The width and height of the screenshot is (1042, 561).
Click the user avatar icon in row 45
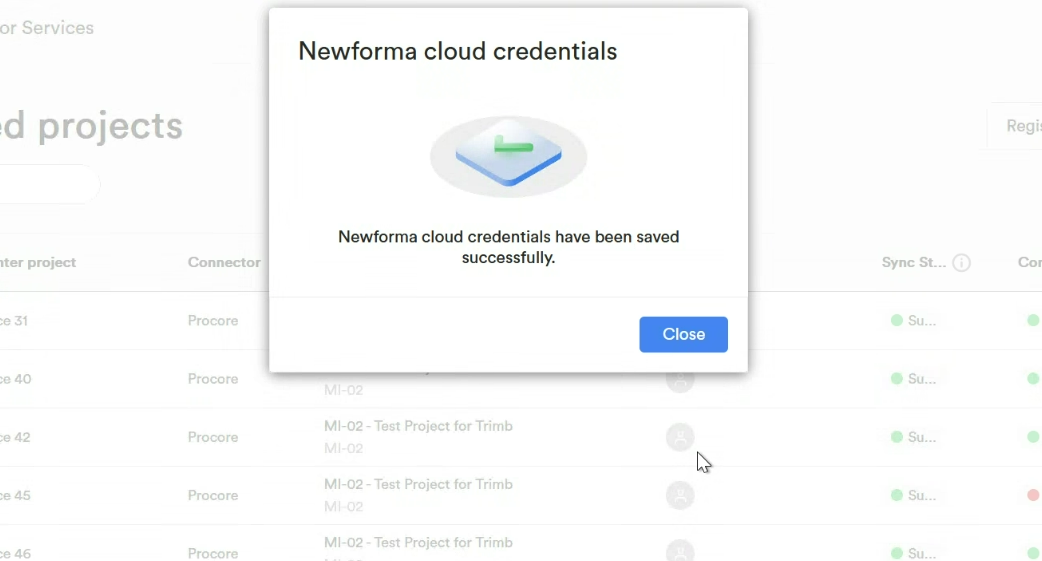[x=680, y=495]
